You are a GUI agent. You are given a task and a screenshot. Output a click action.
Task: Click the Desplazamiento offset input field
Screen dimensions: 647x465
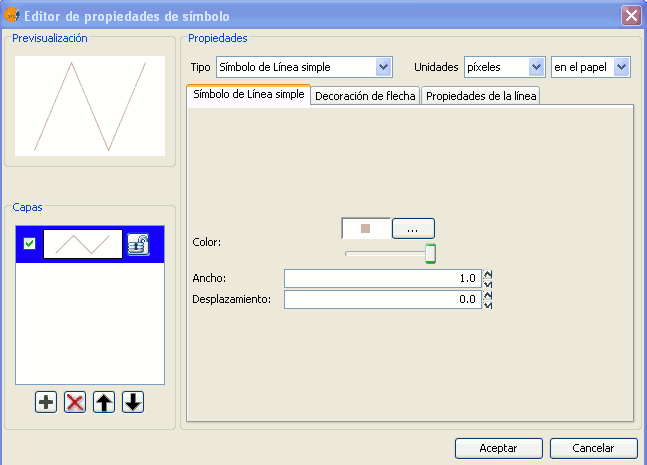383,300
